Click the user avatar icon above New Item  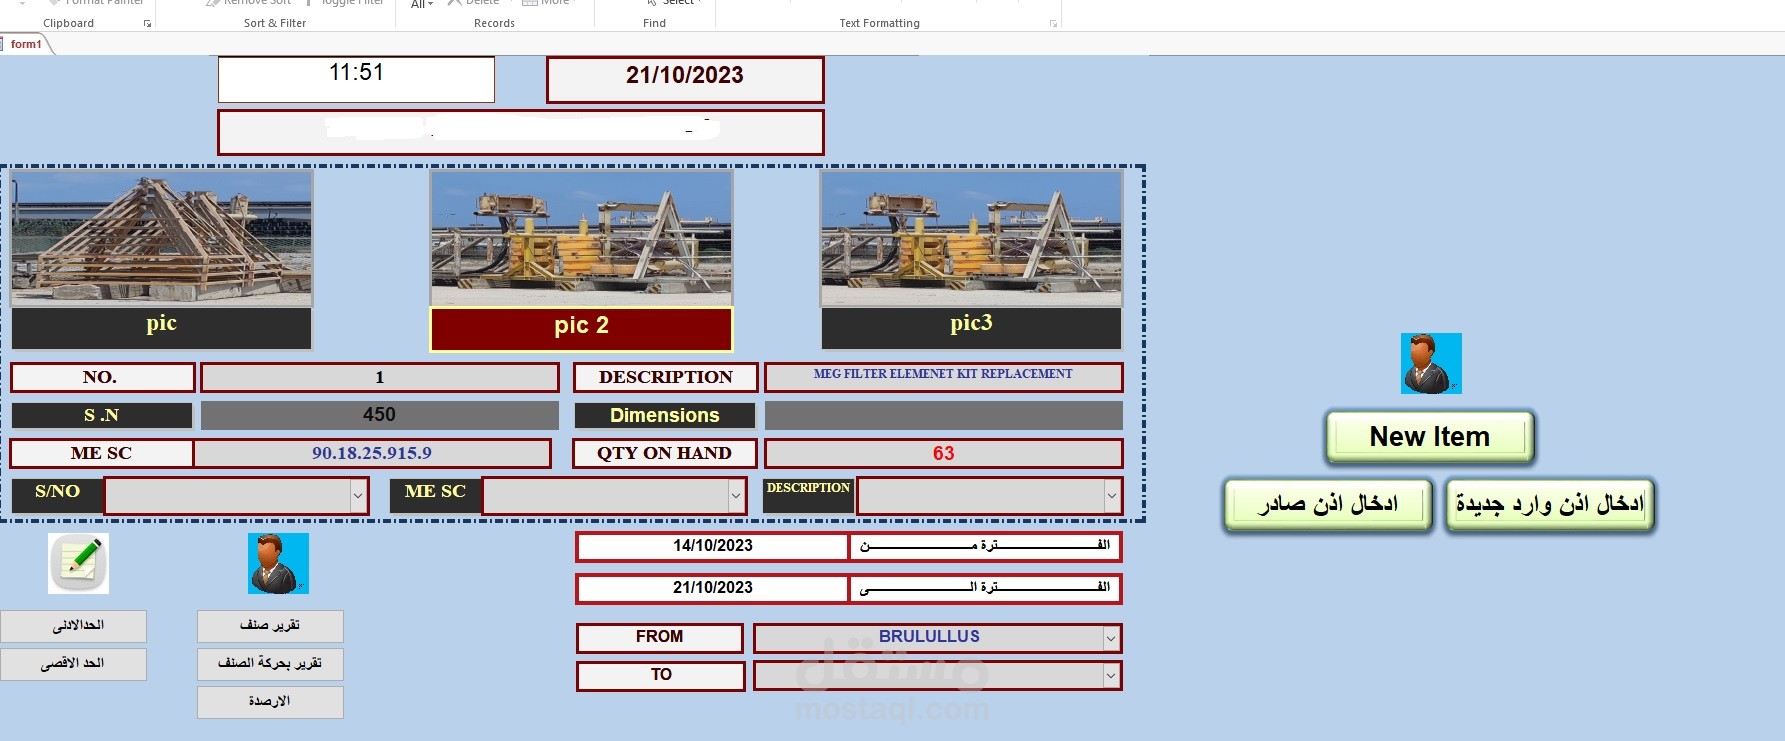click(1431, 363)
